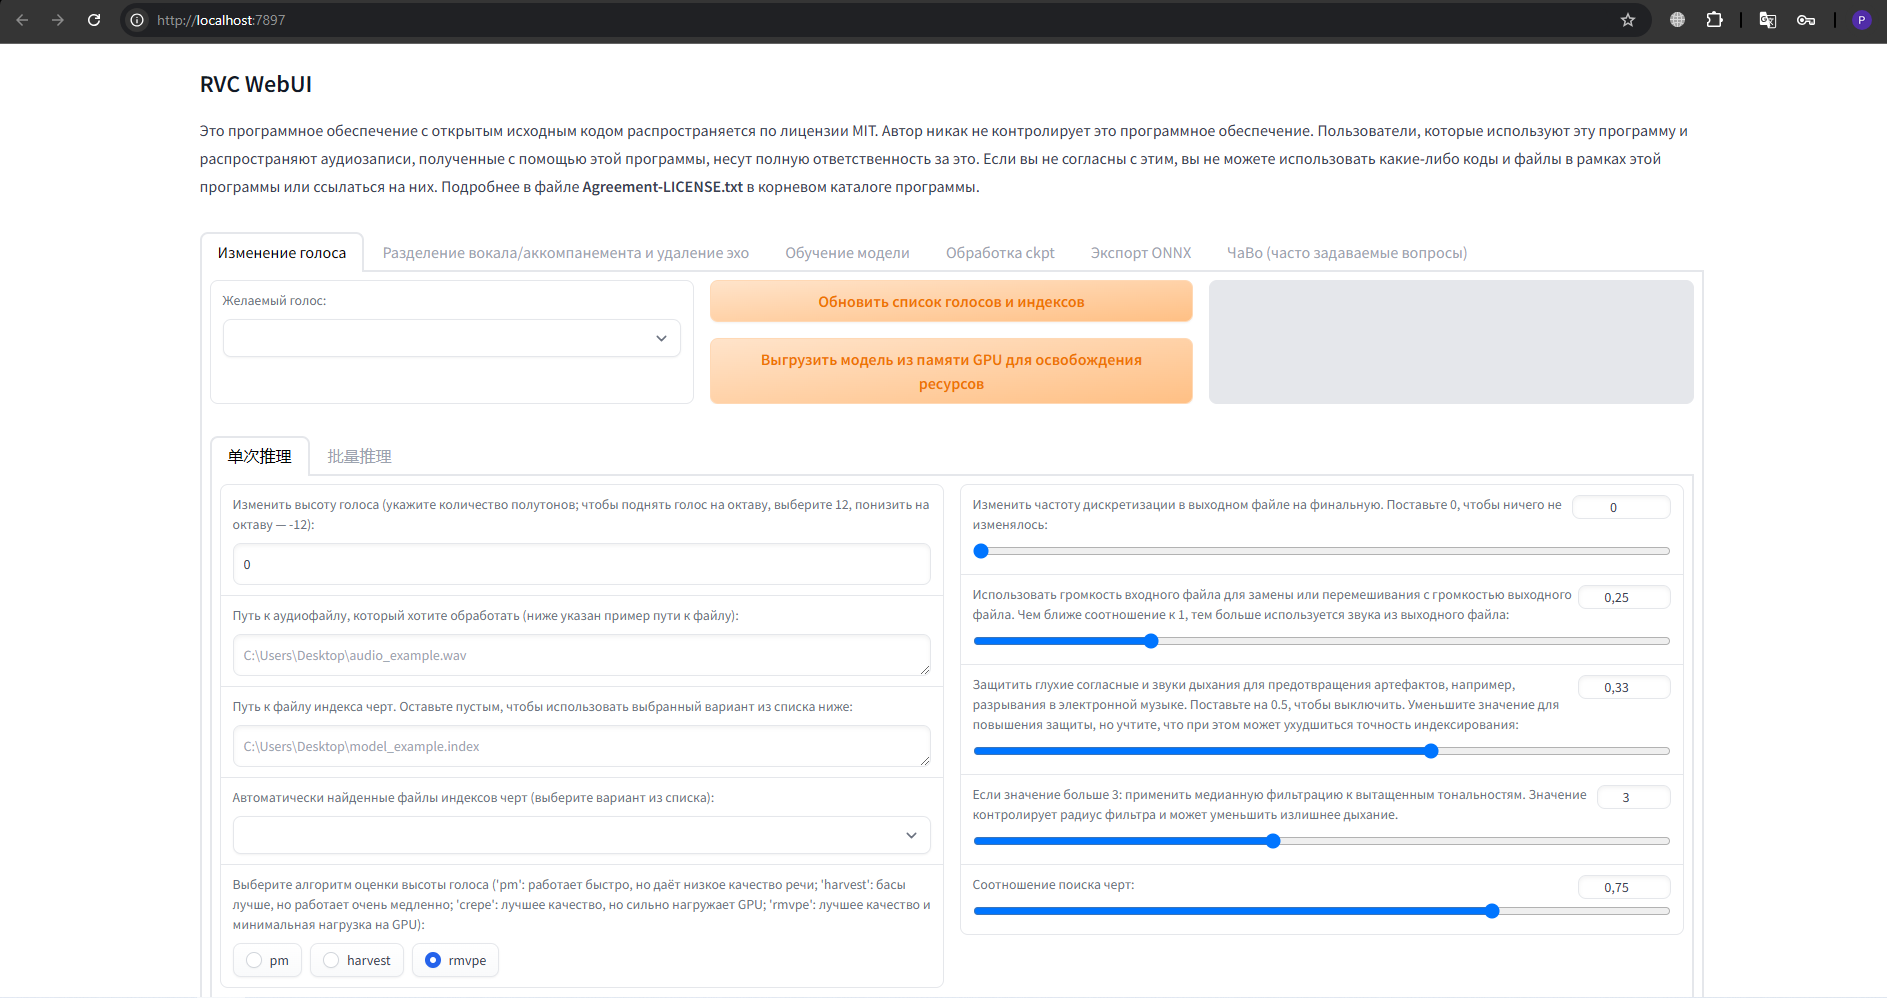Select the 单次推理 single inference tab
Image resolution: width=1887 pixels, height=998 pixels.
(x=260, y=456)
